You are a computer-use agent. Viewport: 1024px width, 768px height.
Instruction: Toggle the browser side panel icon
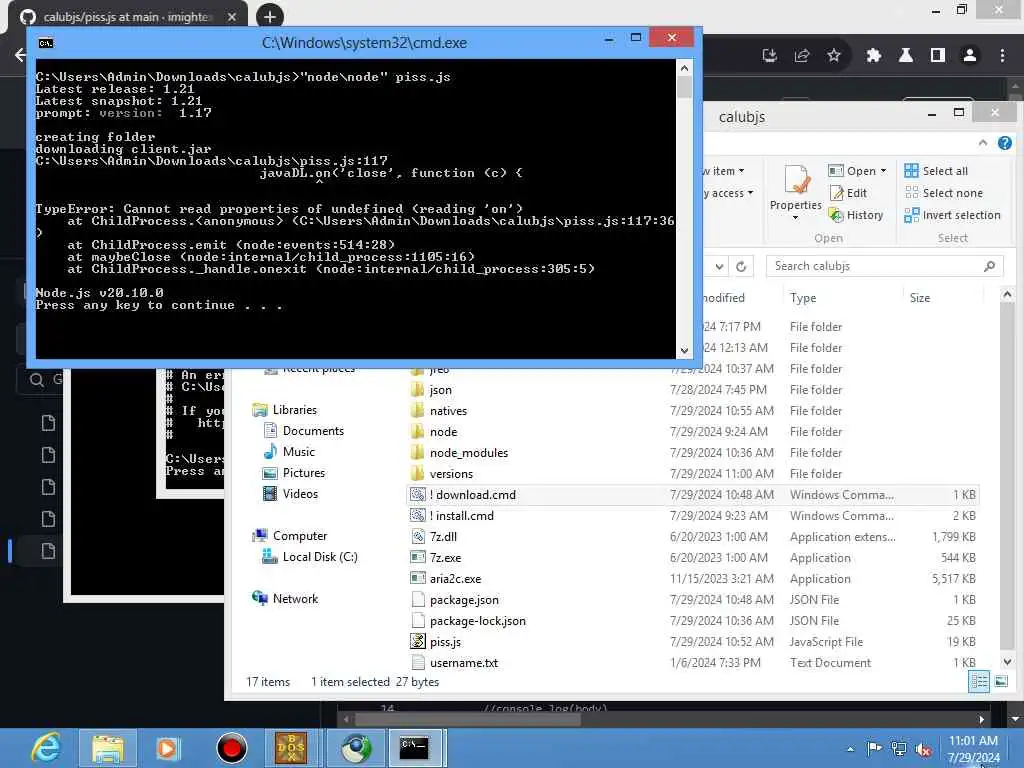[x=938, y=56]
